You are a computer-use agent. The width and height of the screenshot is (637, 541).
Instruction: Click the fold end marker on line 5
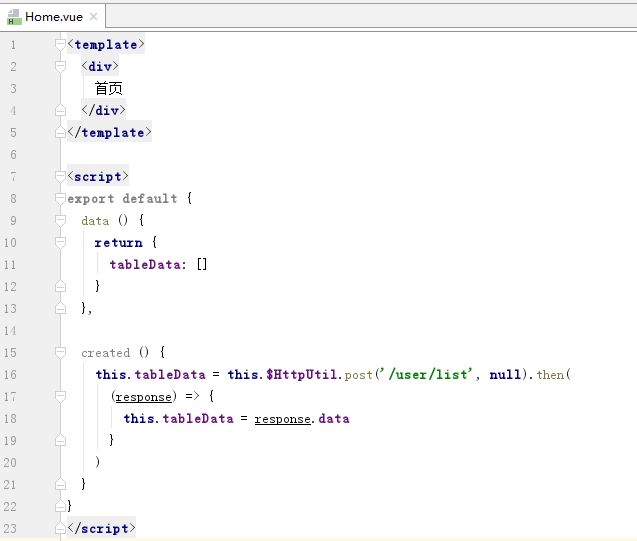60,132
